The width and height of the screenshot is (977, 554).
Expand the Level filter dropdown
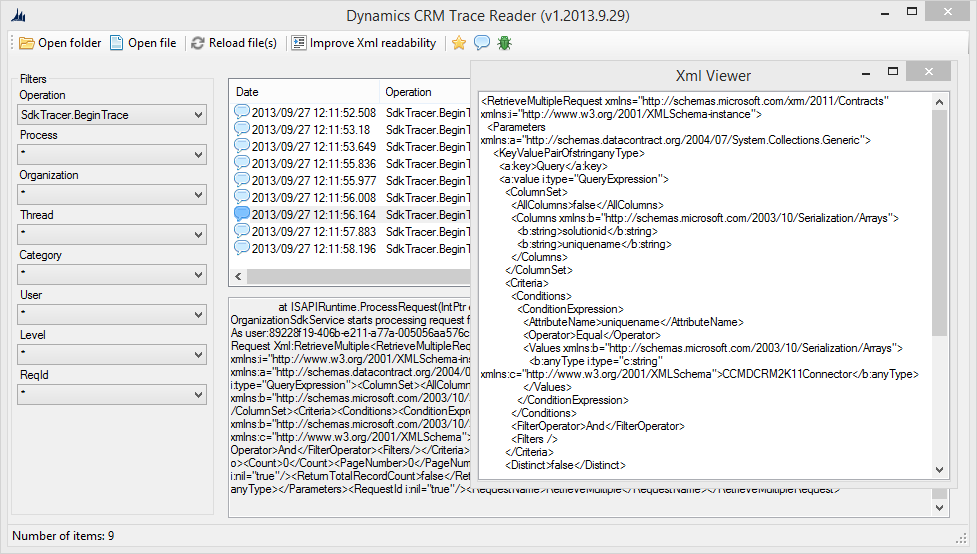click(112, 355)
